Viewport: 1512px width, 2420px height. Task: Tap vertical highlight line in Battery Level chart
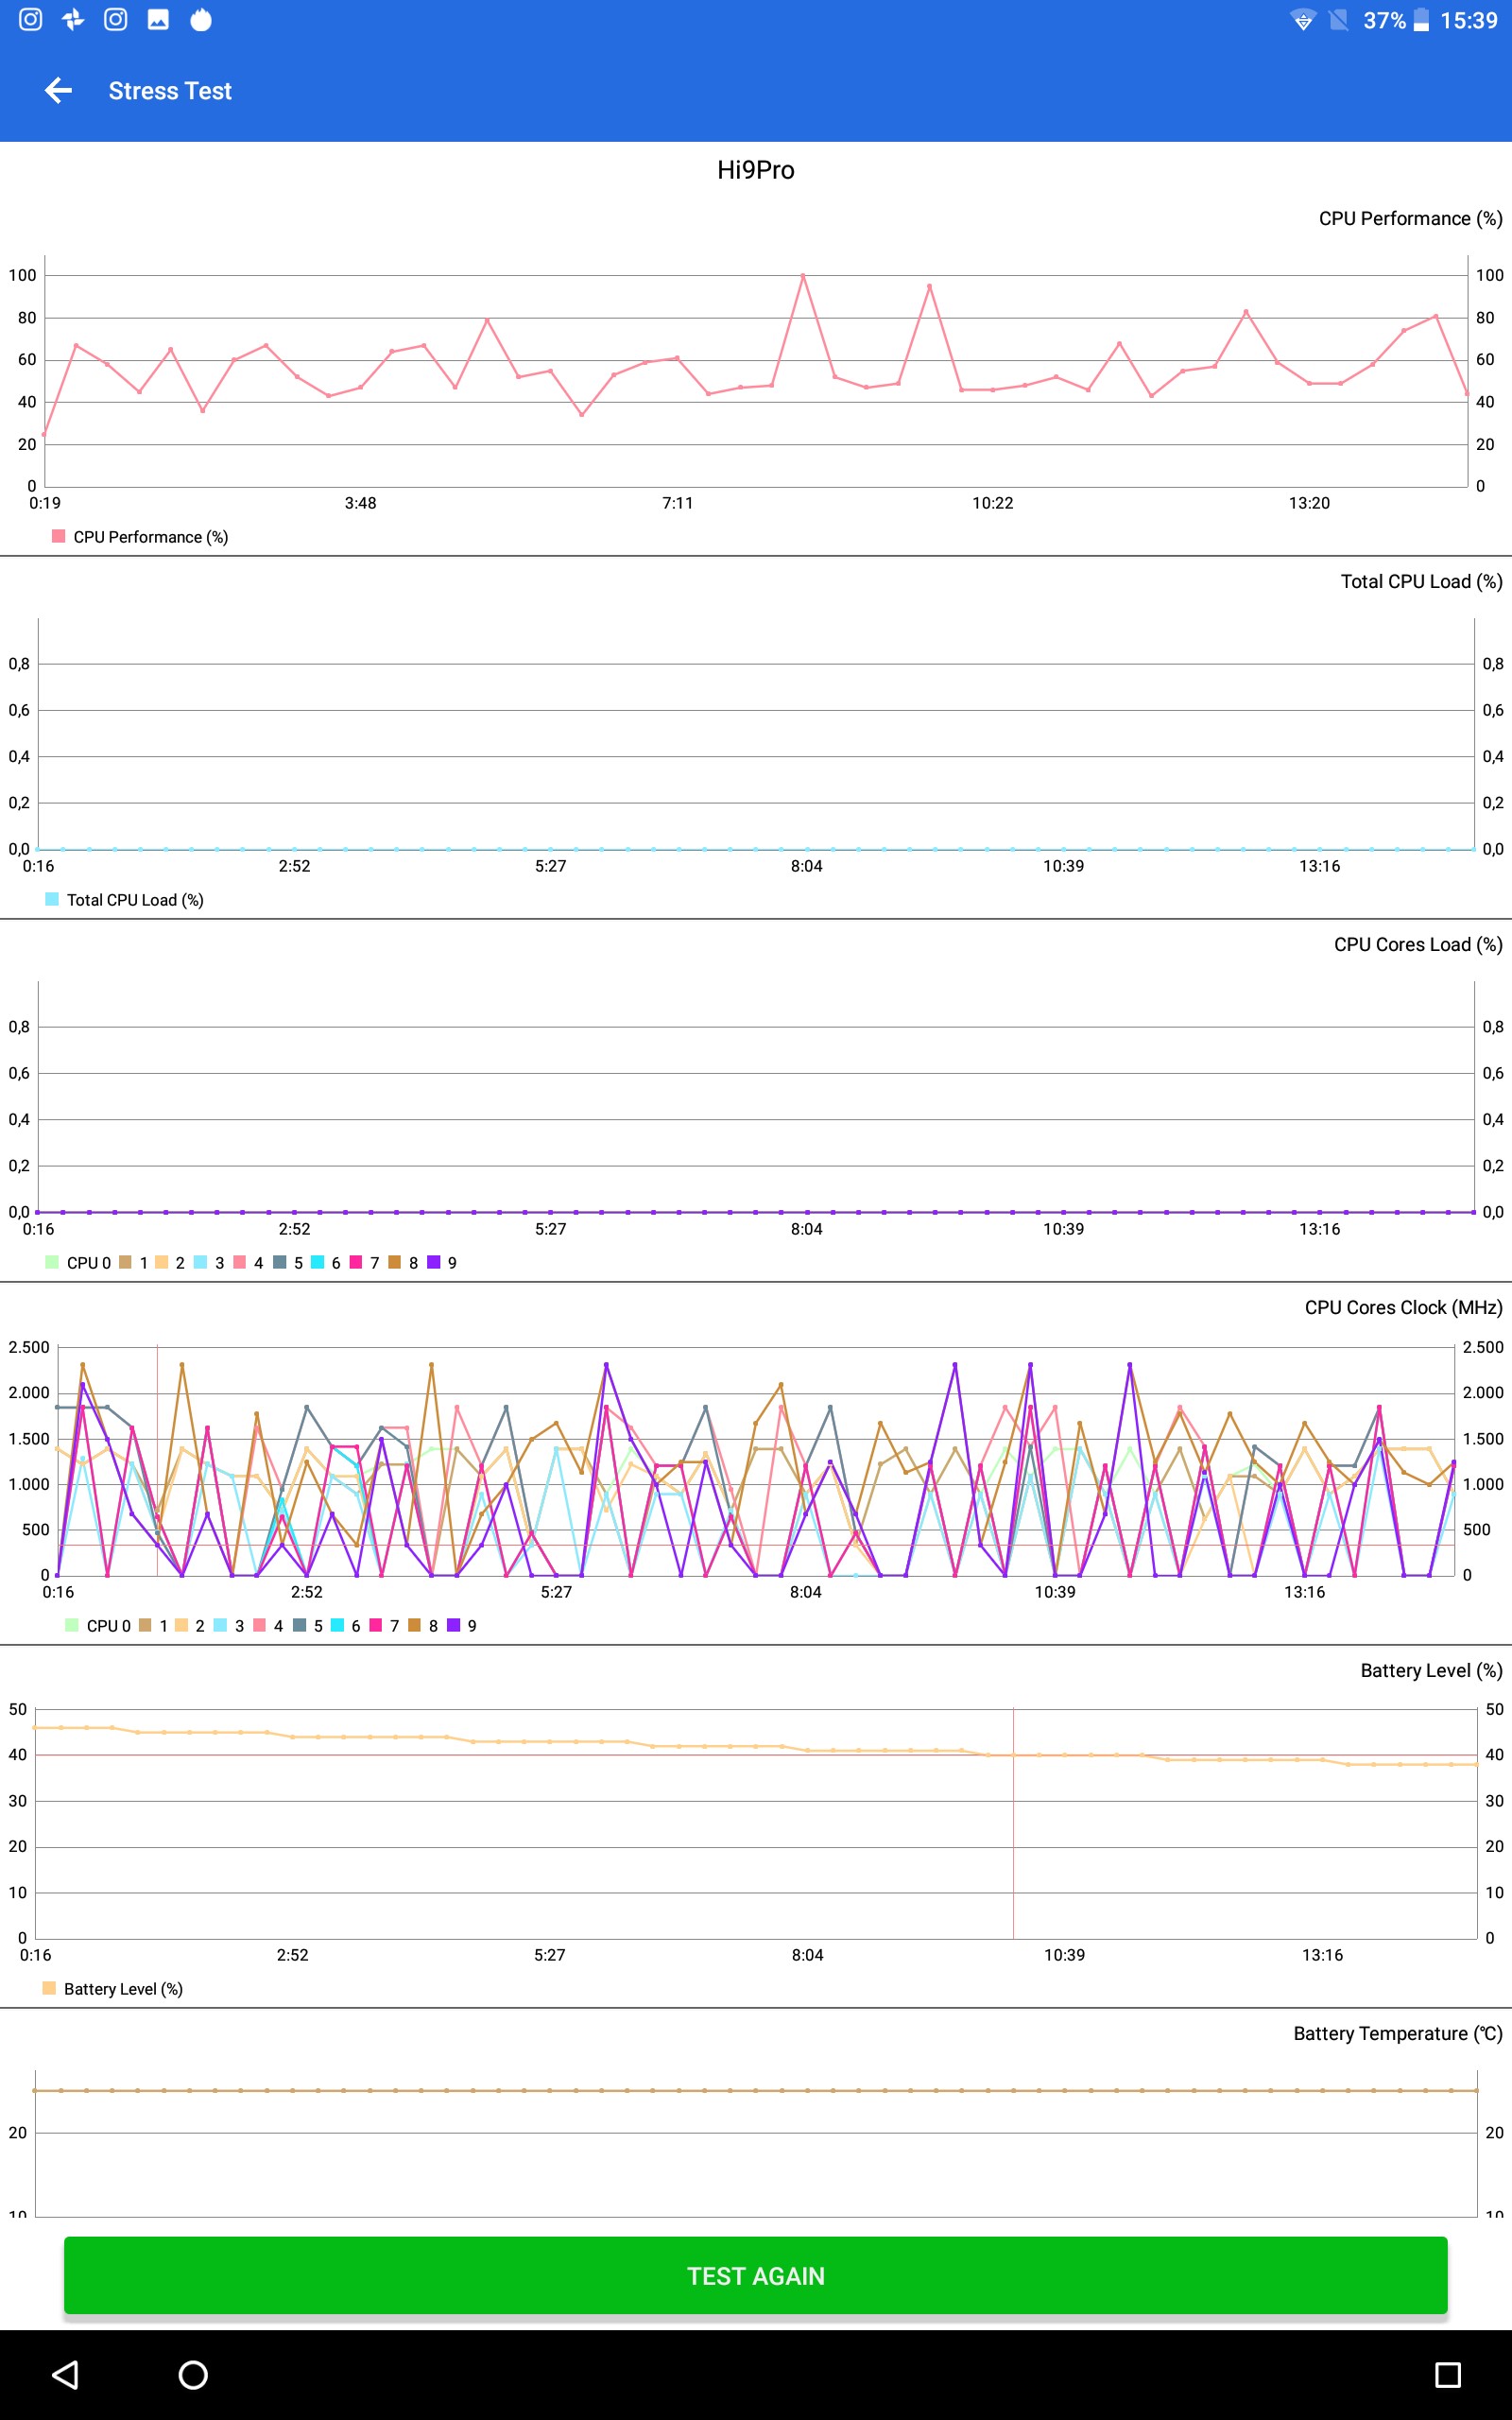1013,1822
